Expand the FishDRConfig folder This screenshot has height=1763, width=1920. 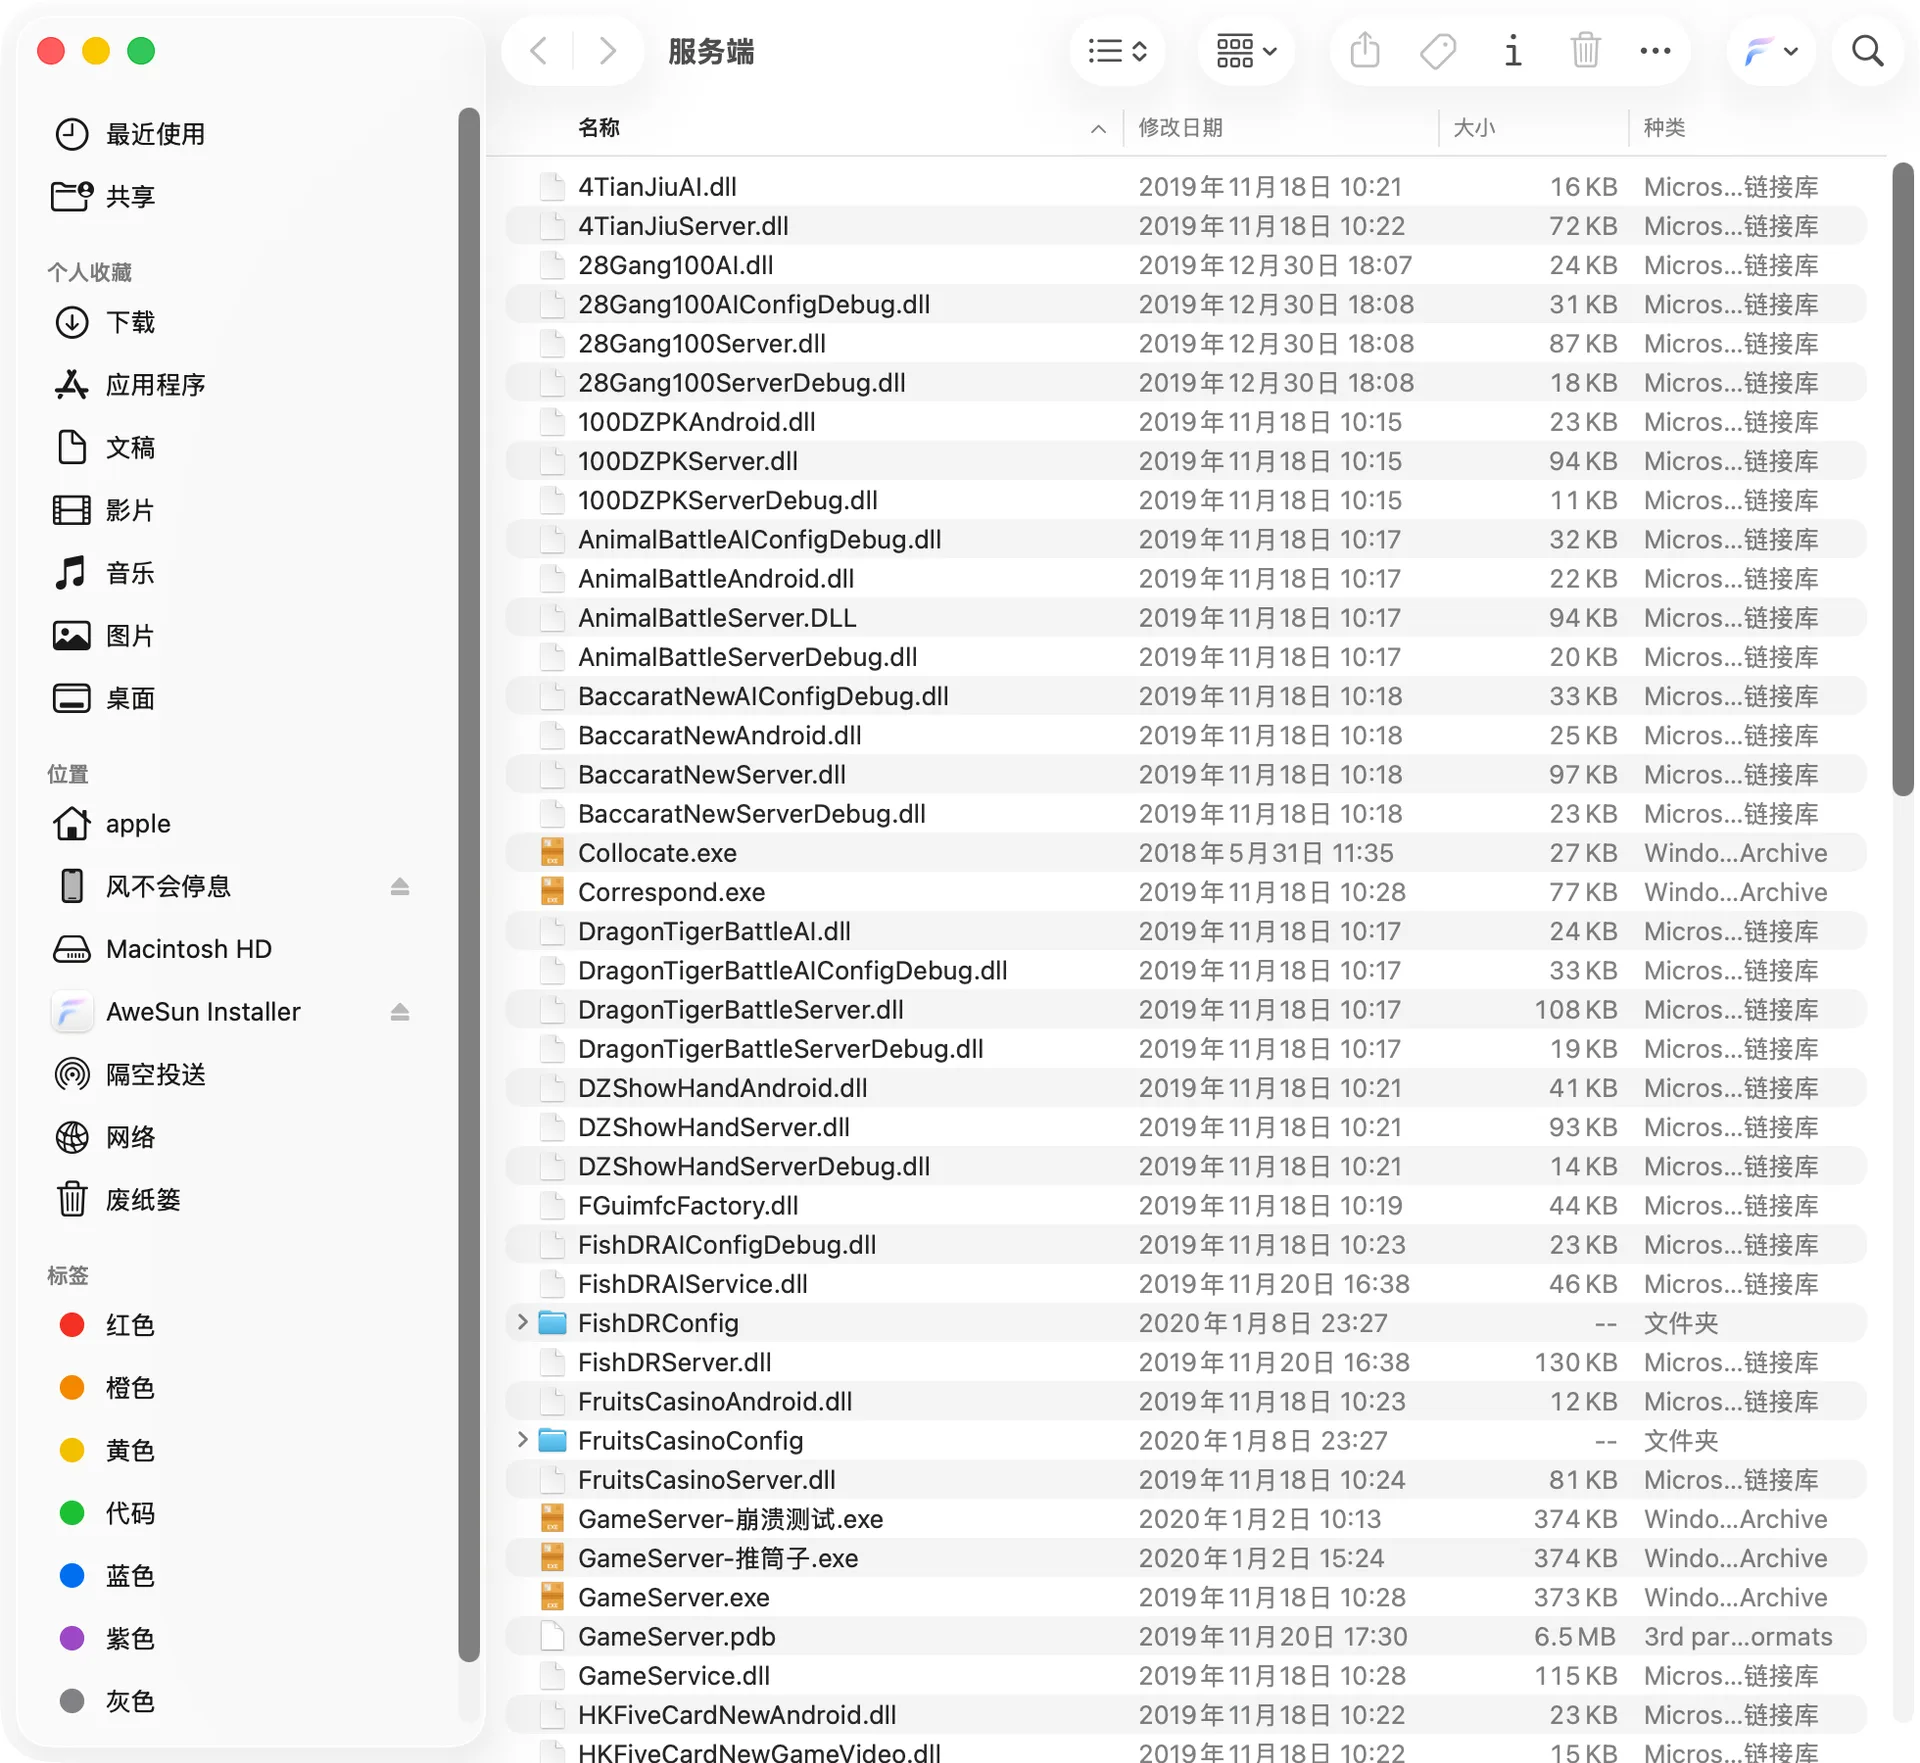[x=522, y=1323]
